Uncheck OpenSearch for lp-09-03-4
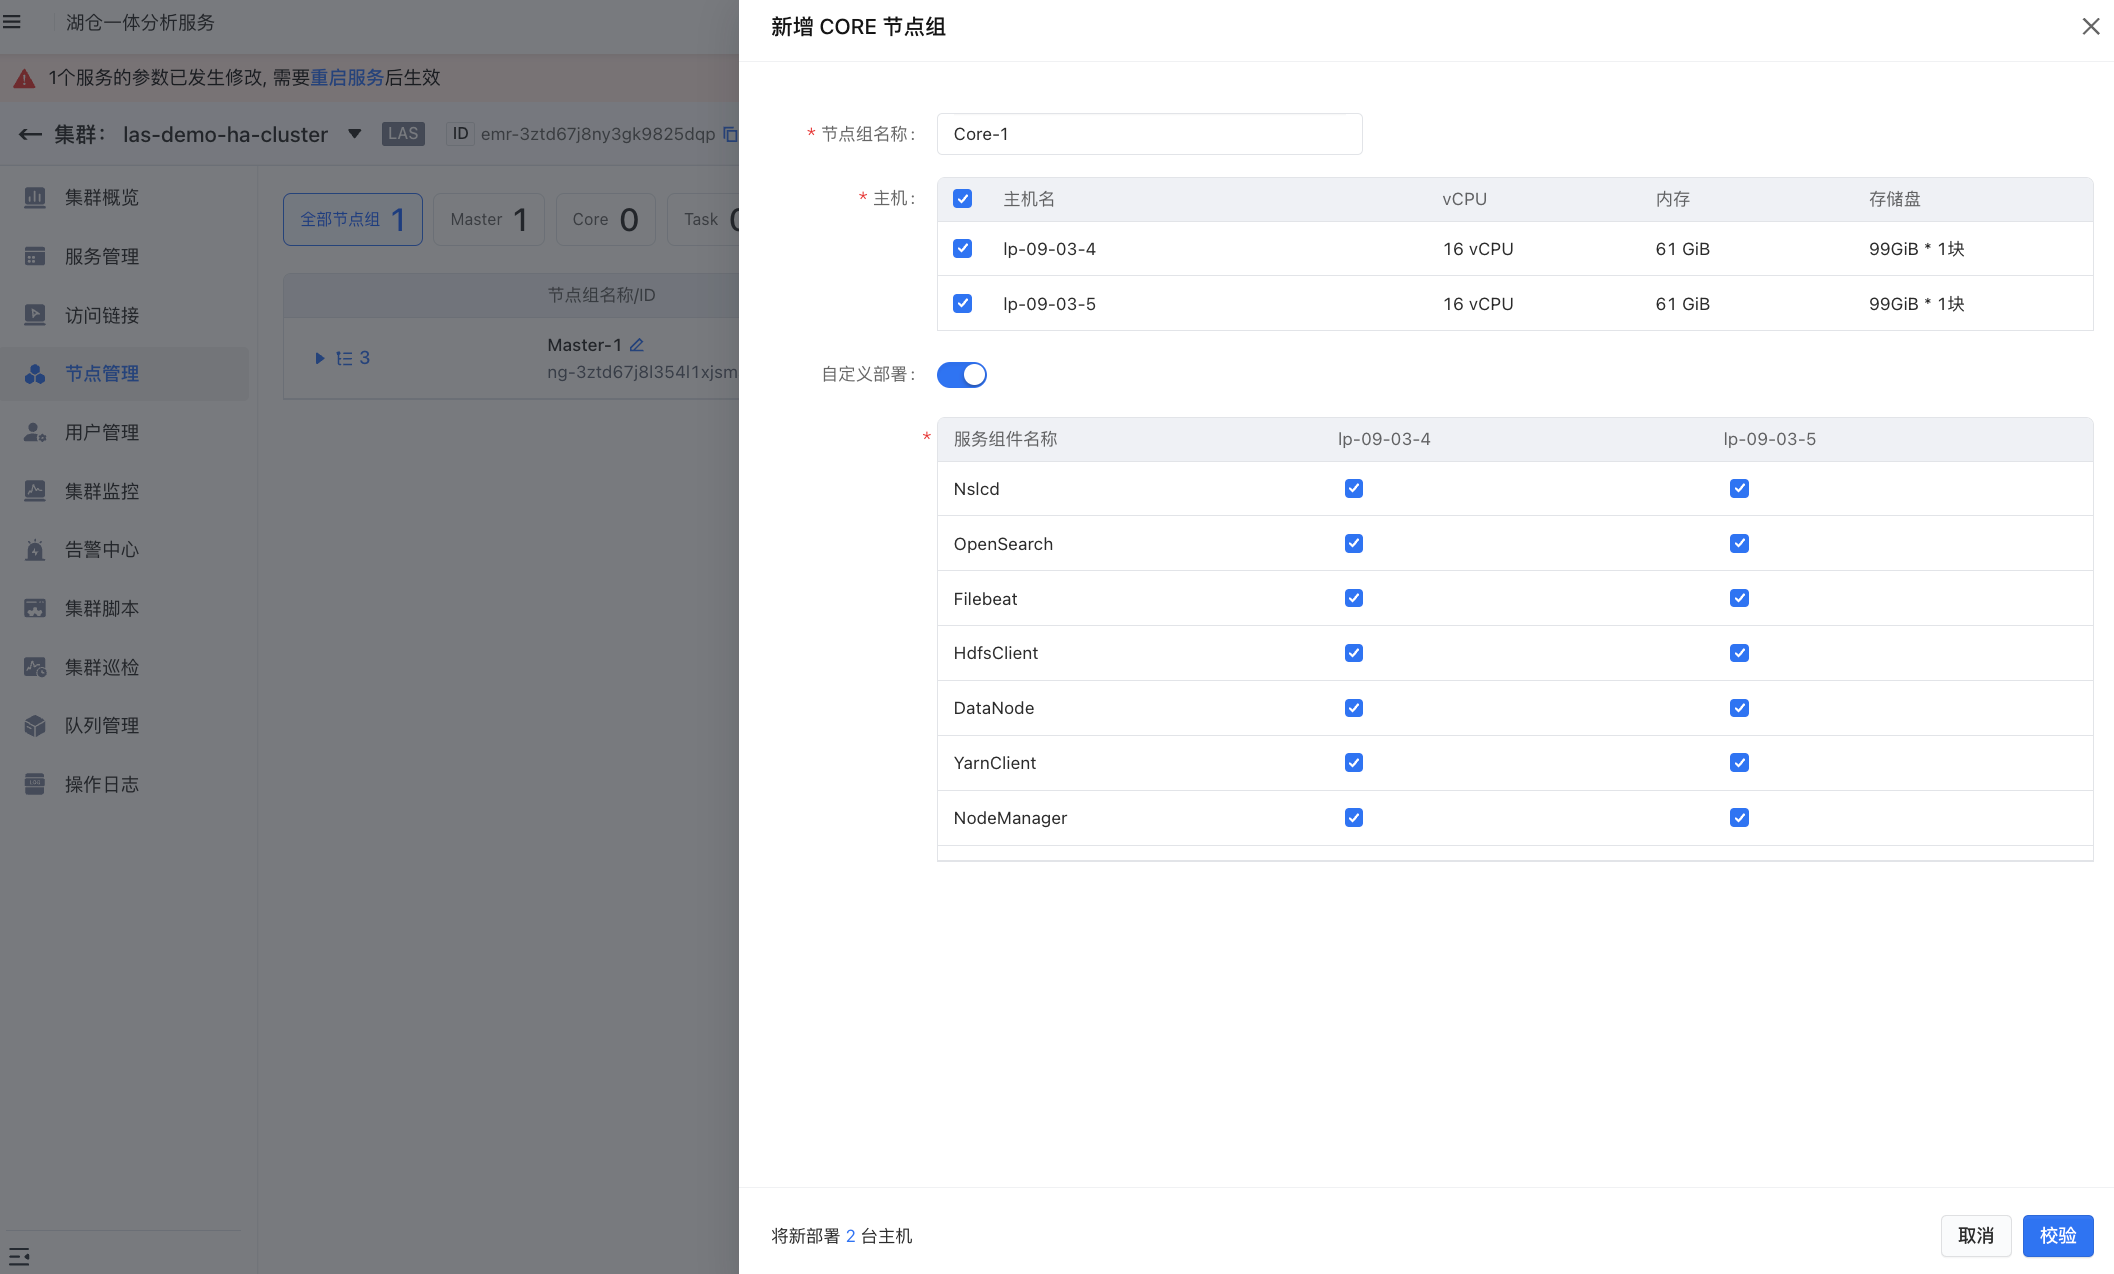This screenshot has width=2114, height=1274. click(1354, 543)
